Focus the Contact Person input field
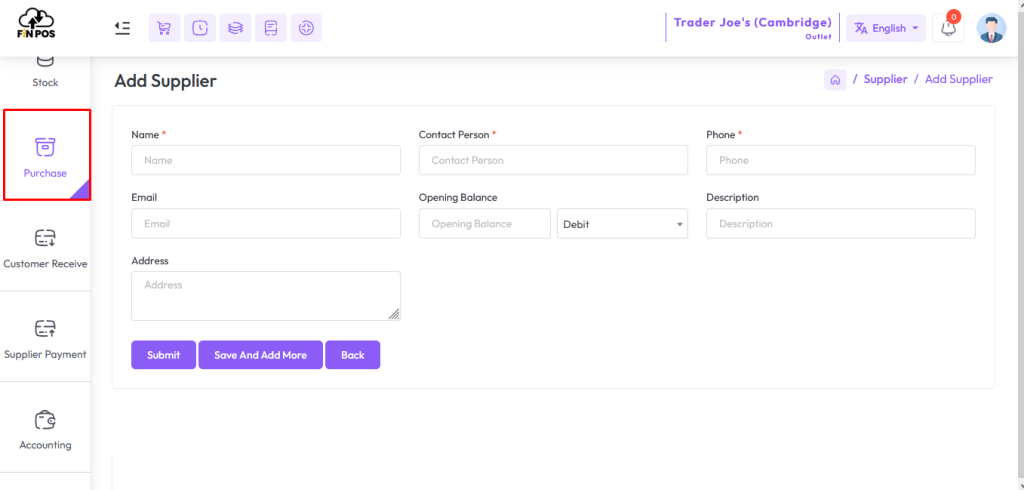The image size is (1024, 490). tap(553, 160)
